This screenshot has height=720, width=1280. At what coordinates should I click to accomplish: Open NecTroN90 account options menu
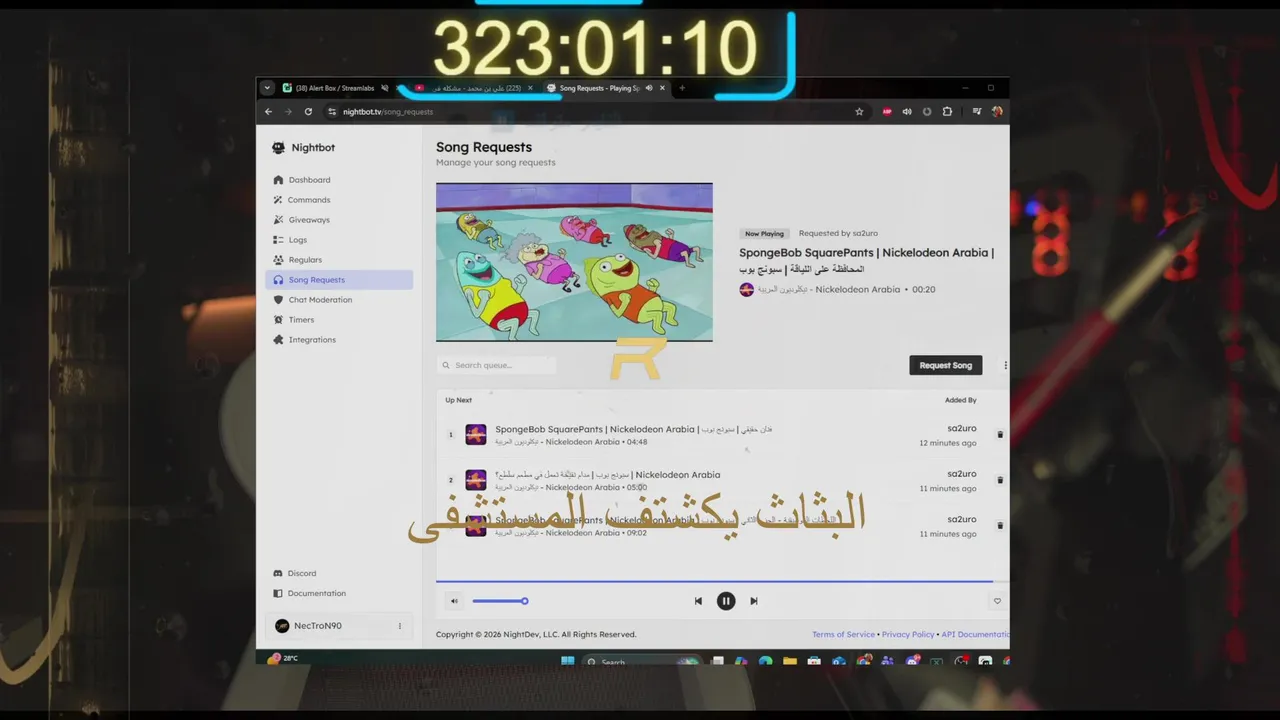point(400,626)
